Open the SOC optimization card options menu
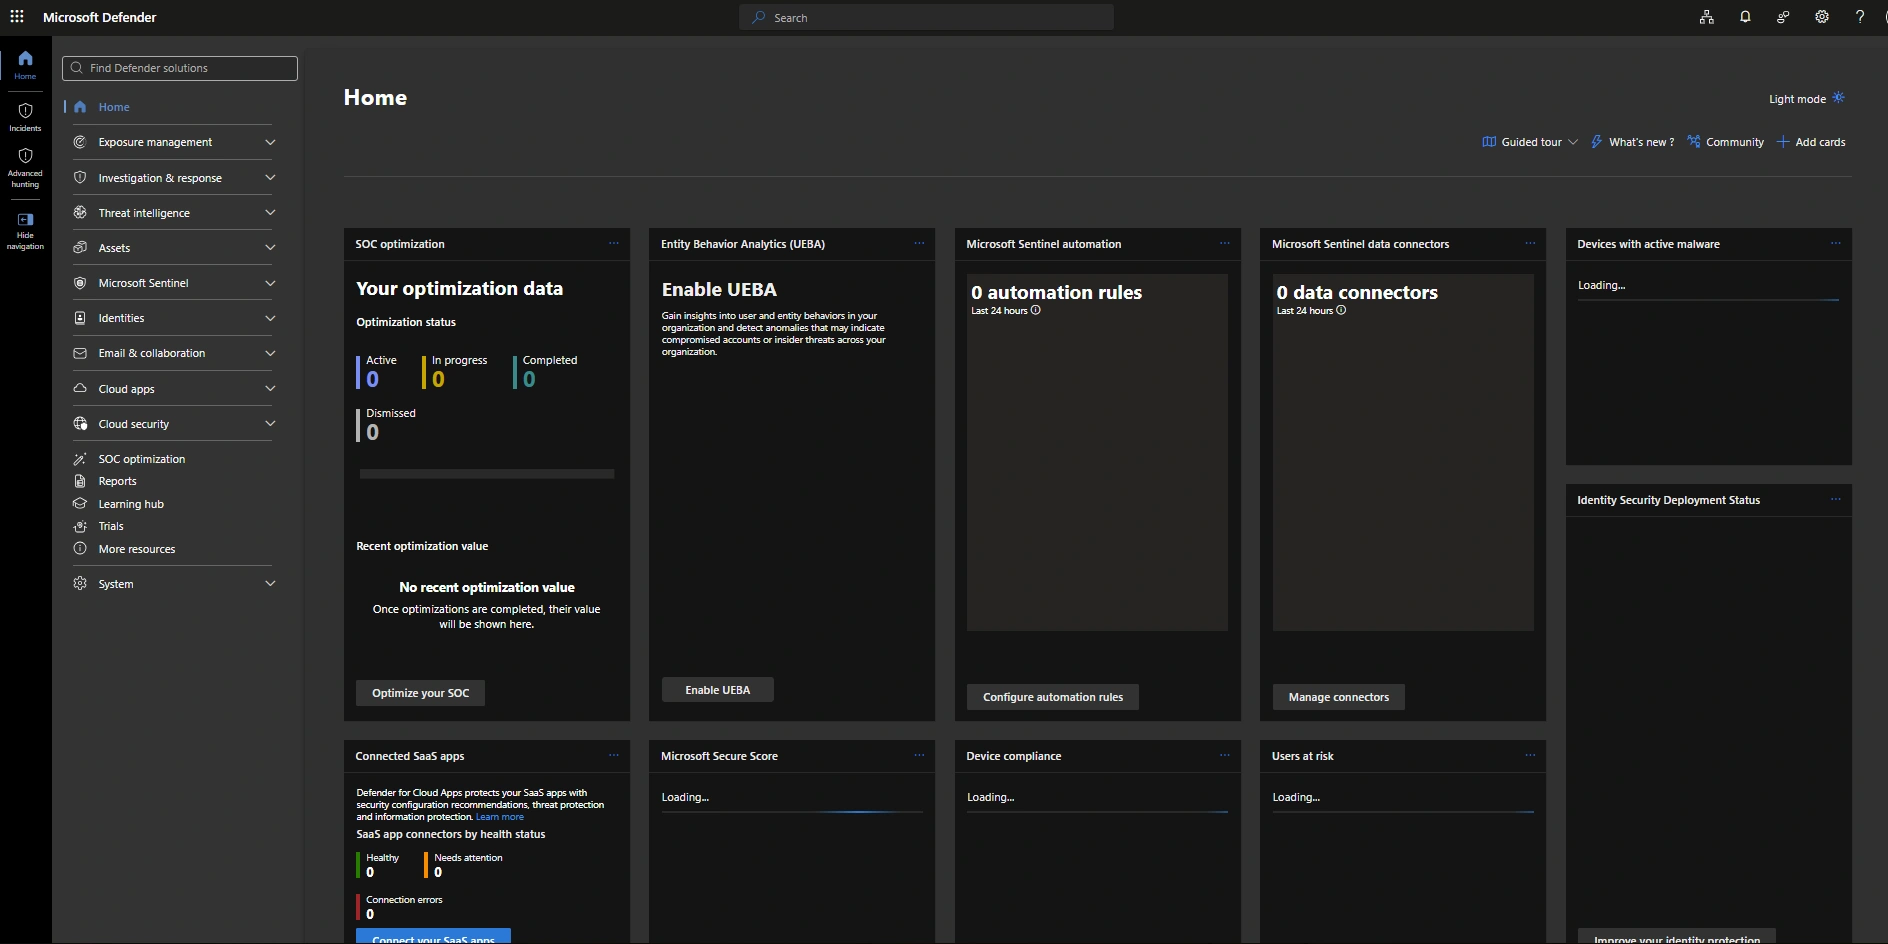The height and width of the screenshot is (944, 1888). 614,244
